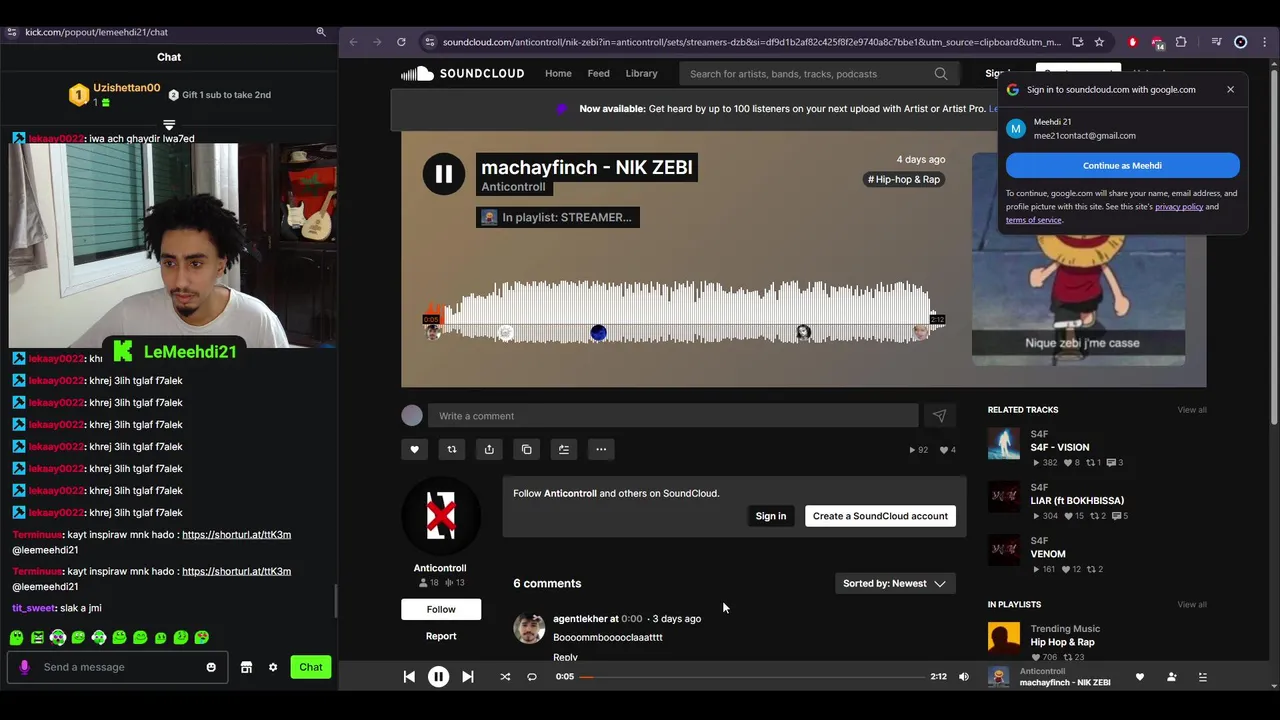Click the SoundCloud URL address bar

751,42
